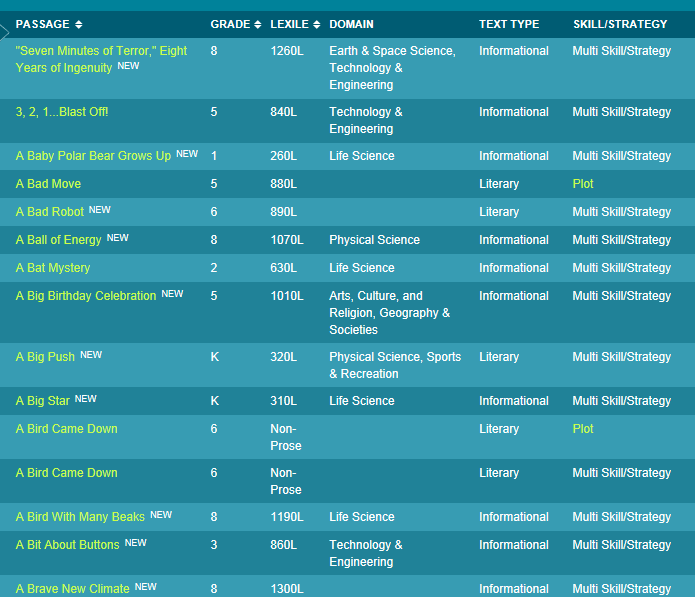Screen dimensions: 695x597
Task: Select the 320L lexile value
Action: coord(284,357)
